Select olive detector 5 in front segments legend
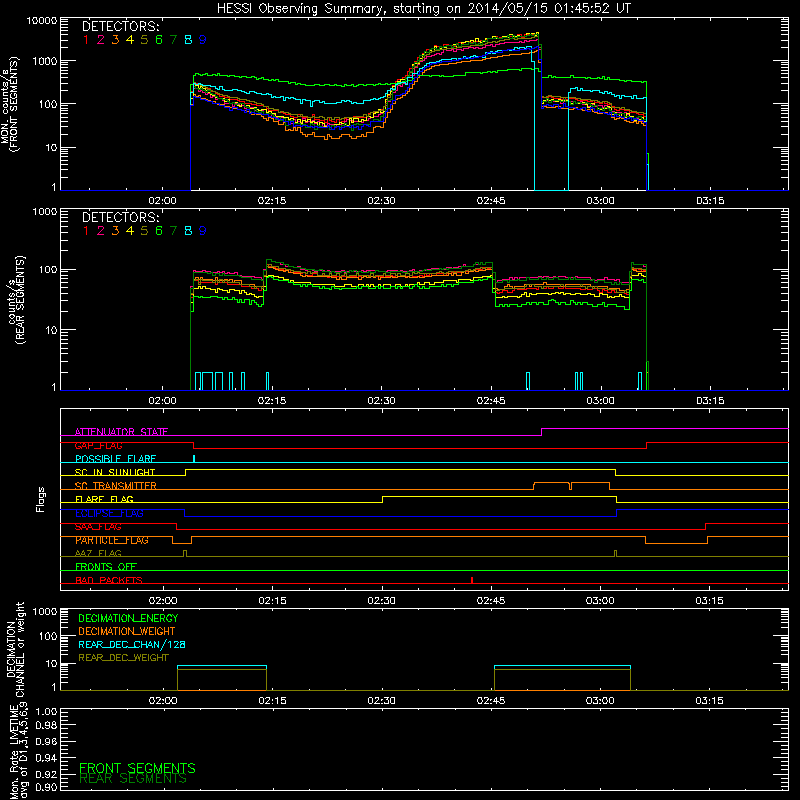 (x=144, y=40)
